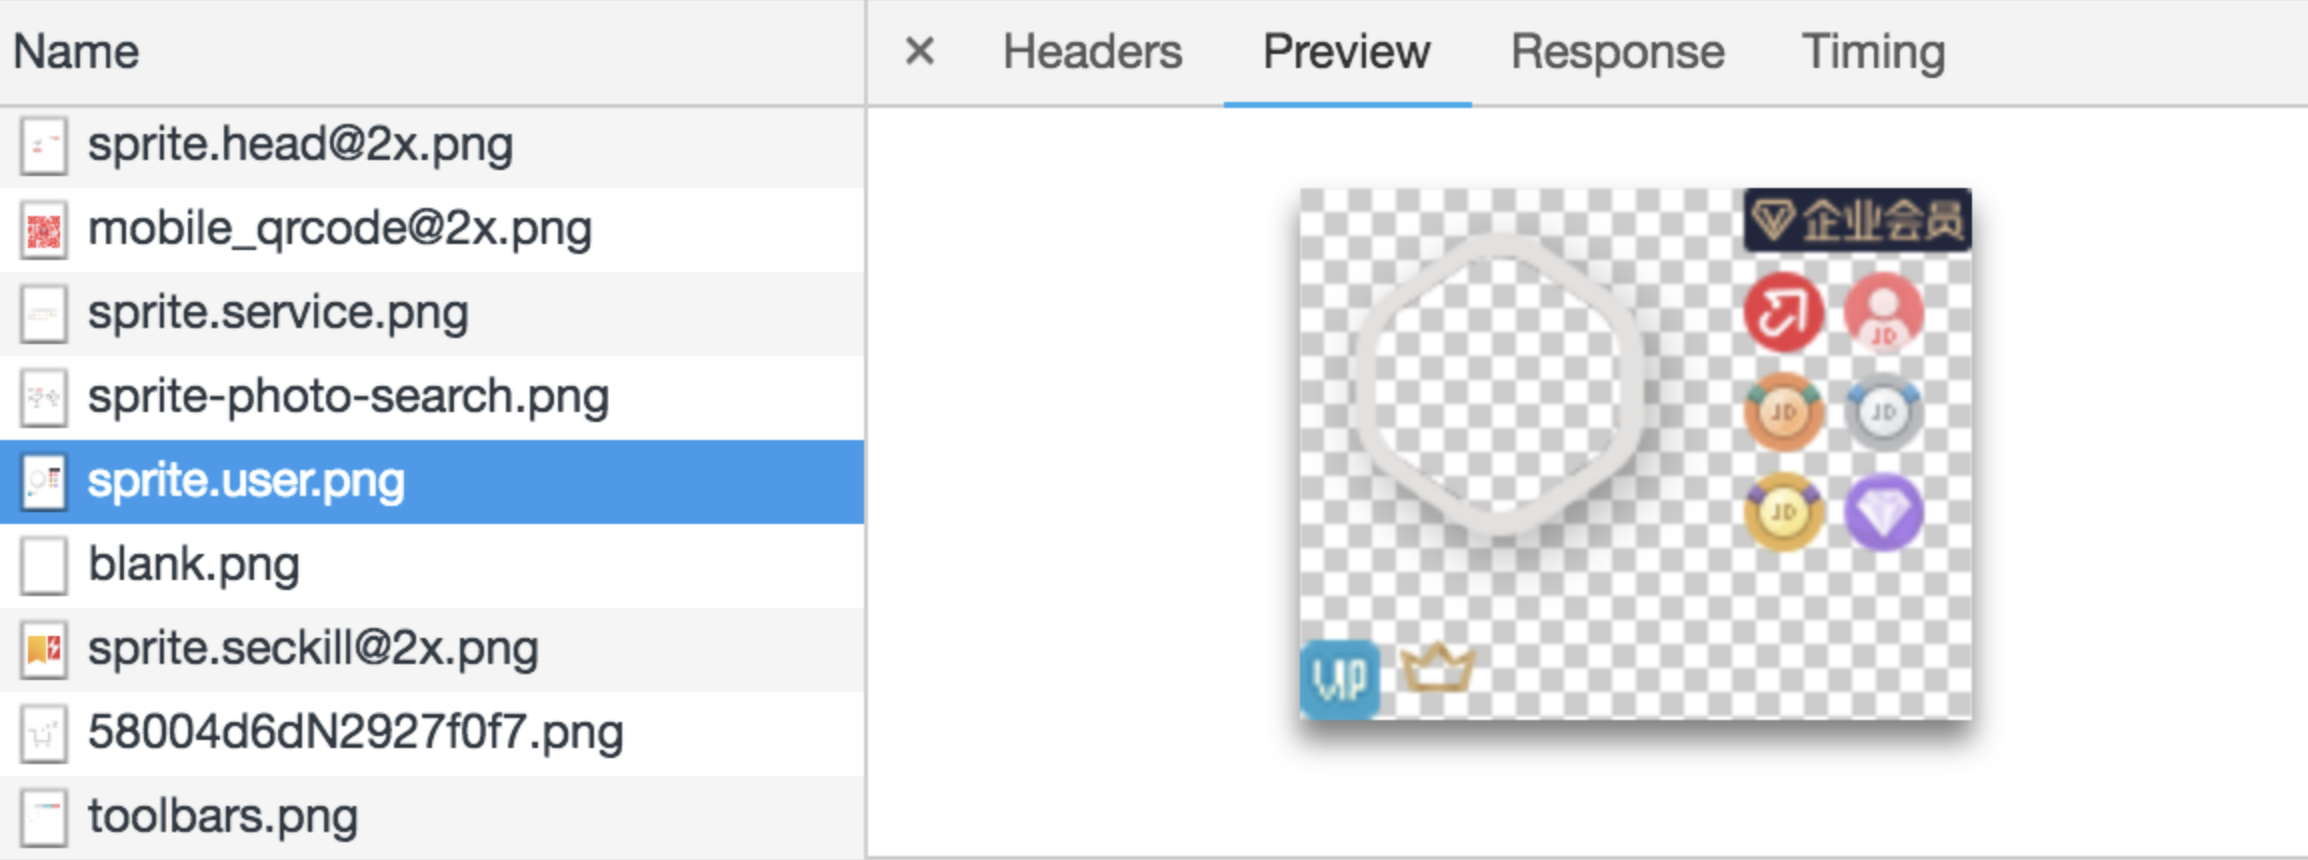
Task: Click the Name column header
Action: pyautogui.click(x=76, y=52)
